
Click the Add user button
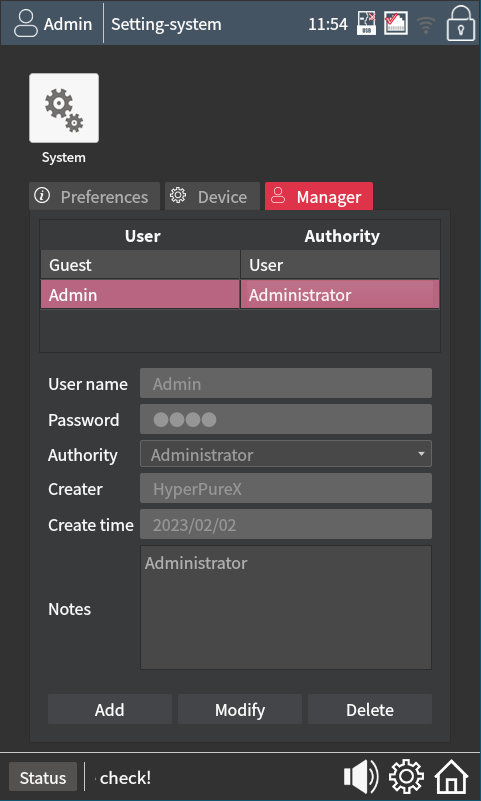pyautogui.click(x=110, y=709)
